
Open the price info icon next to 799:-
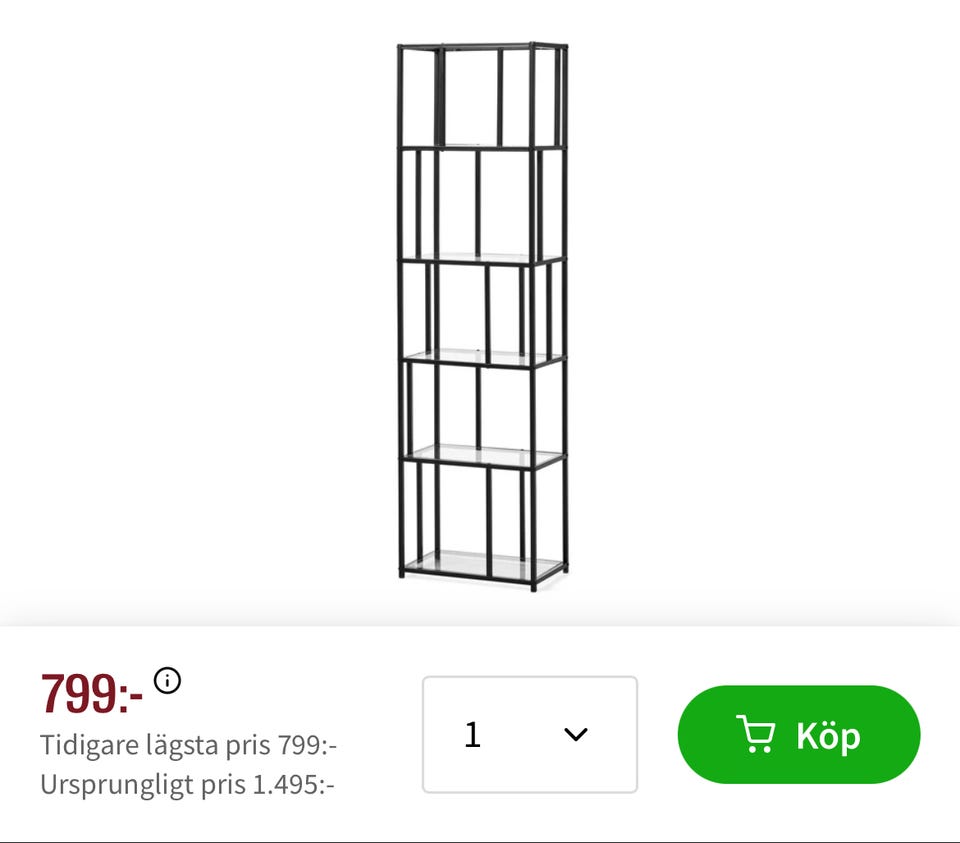[x=167, y=680]
